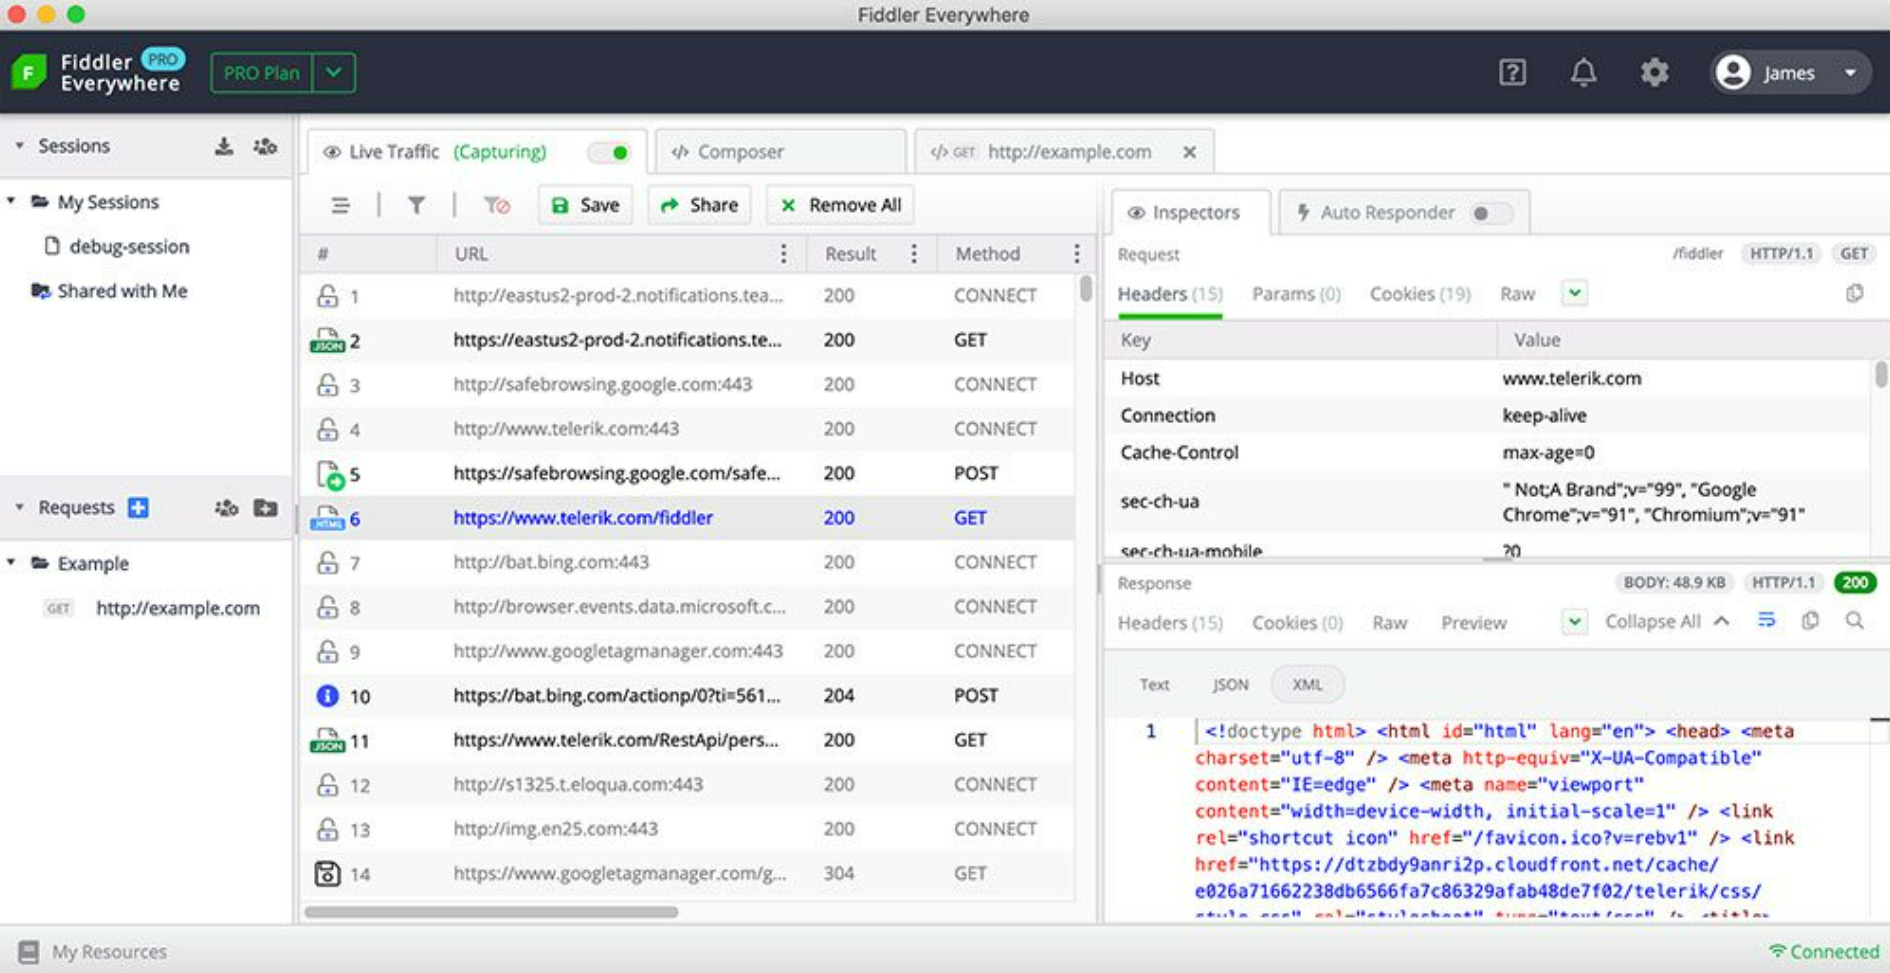Select Text body view
This screenshot has width=1890, height=973.
point(1154,685)
